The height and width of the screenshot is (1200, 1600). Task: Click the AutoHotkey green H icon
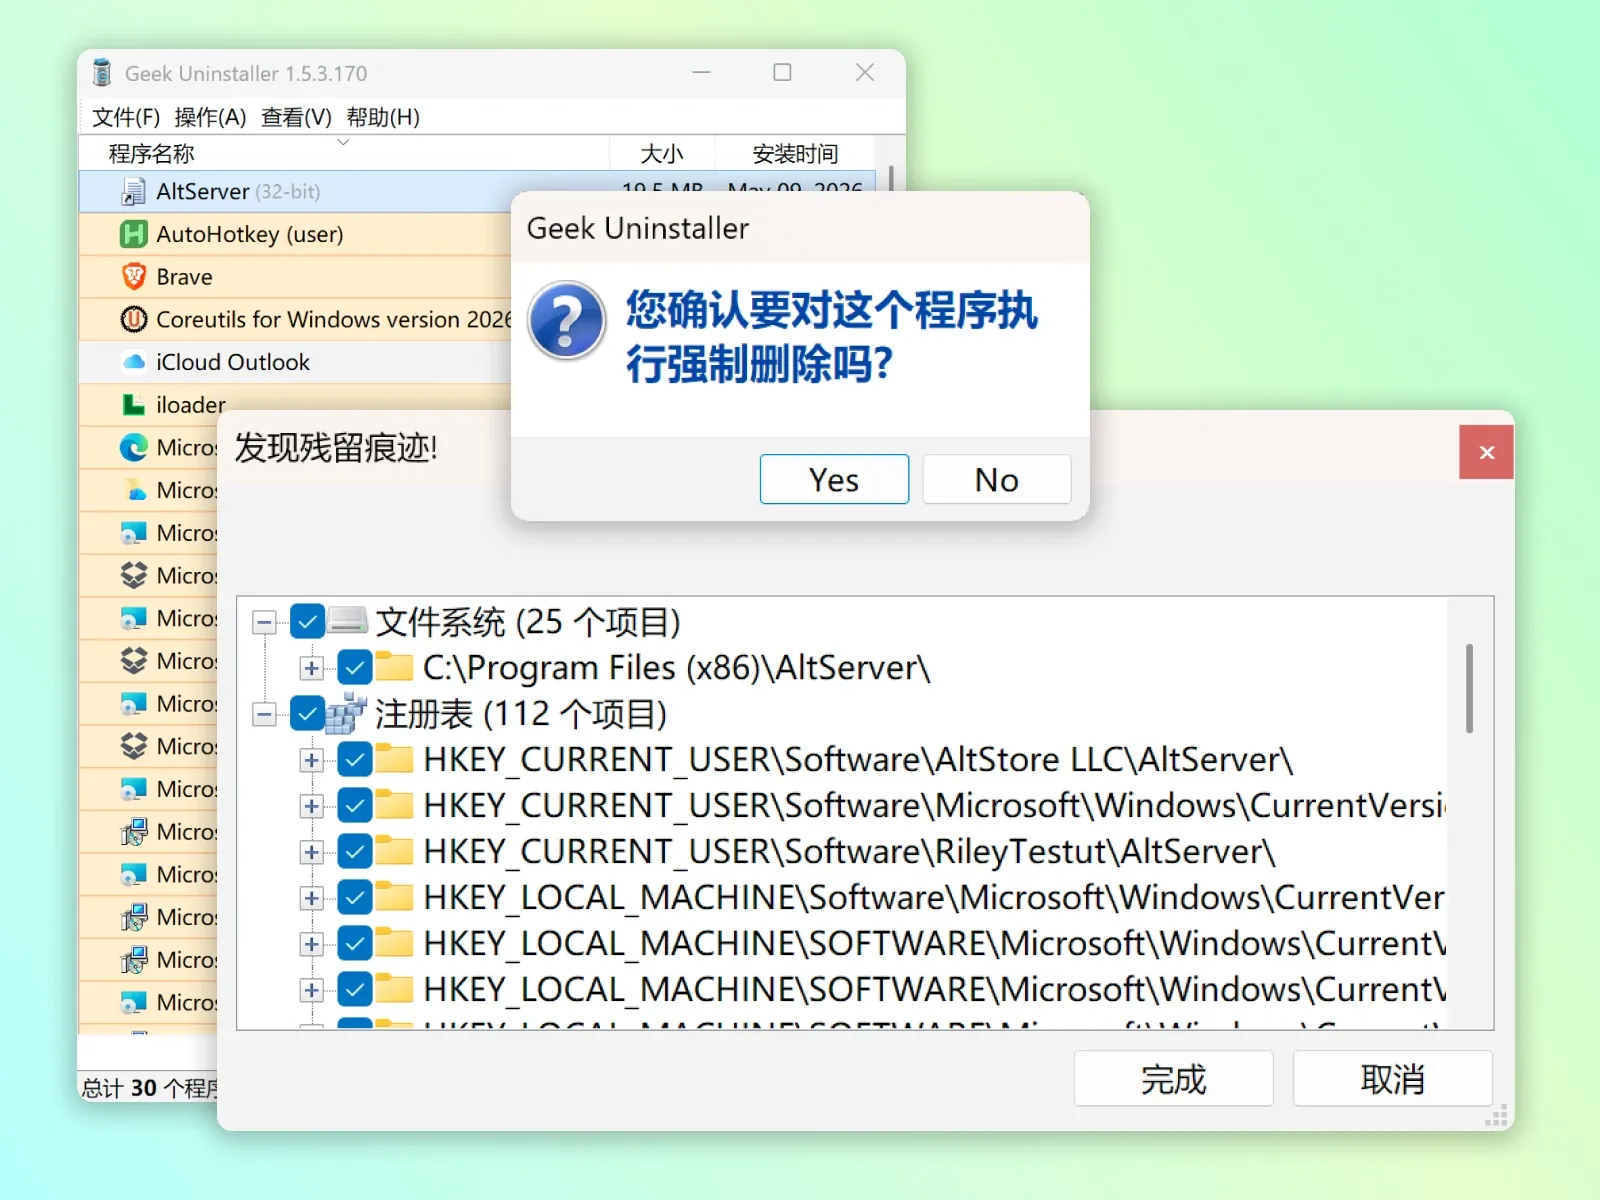click(133, 234)
